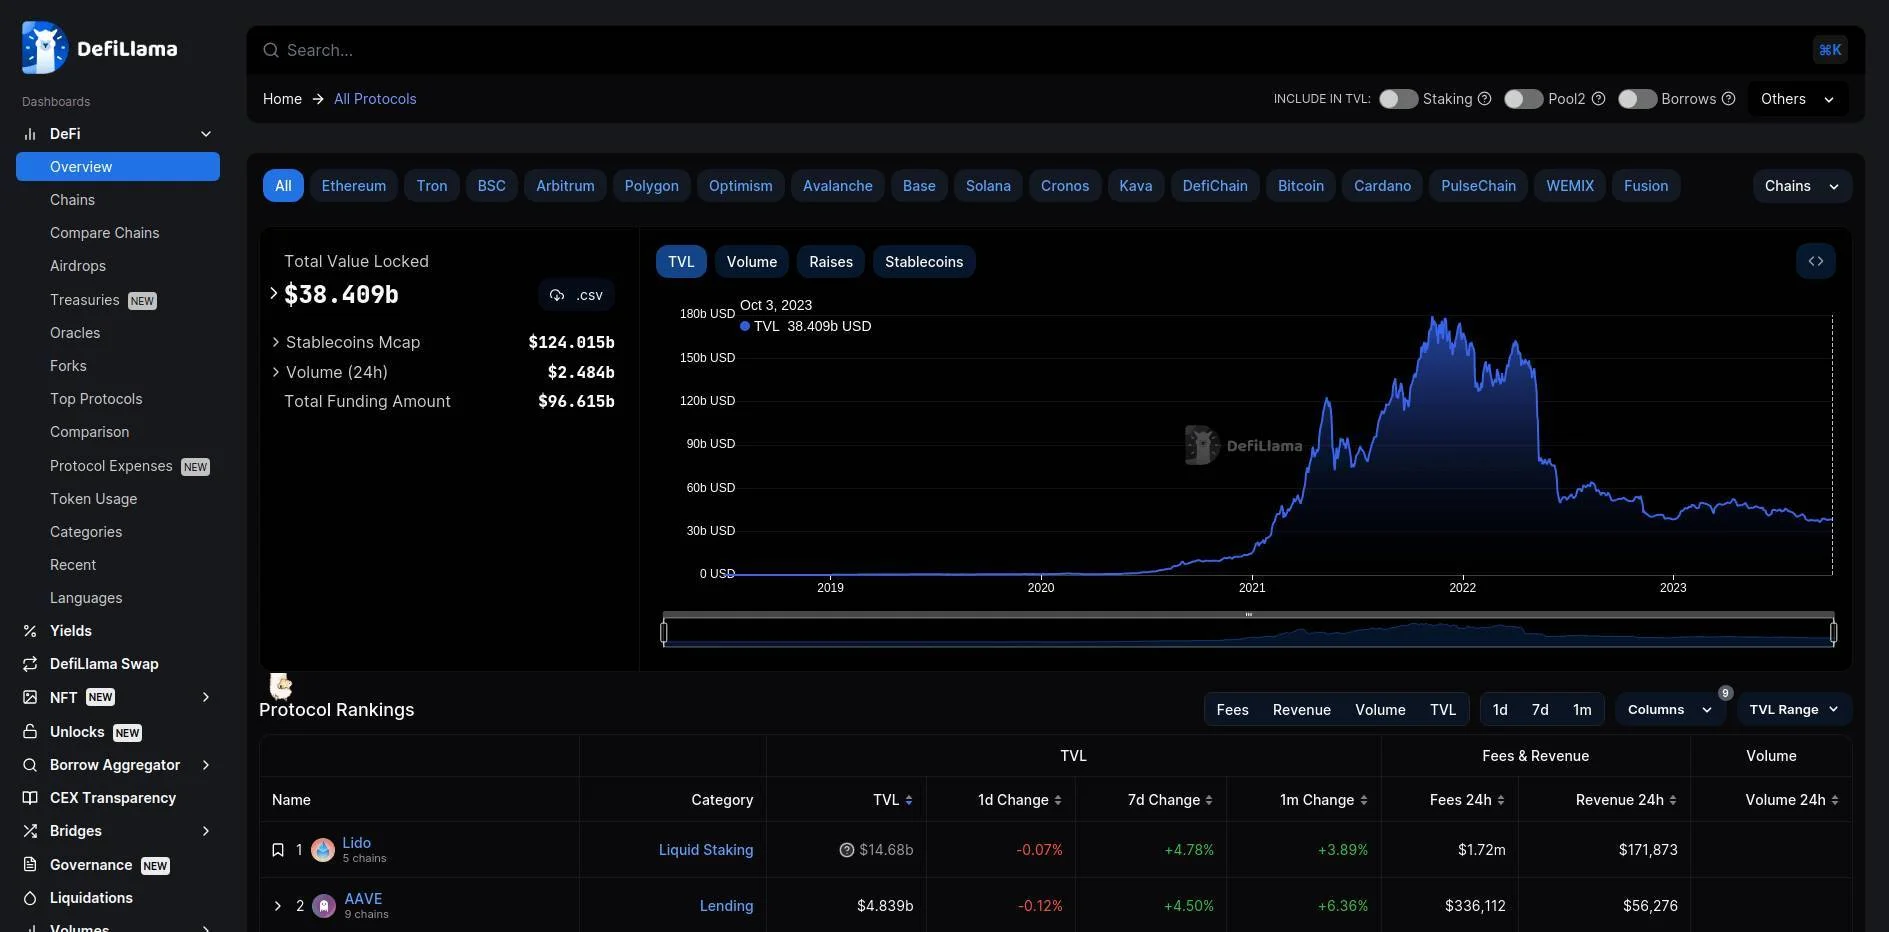Click the chart range slider's left handle

(664, 632)
